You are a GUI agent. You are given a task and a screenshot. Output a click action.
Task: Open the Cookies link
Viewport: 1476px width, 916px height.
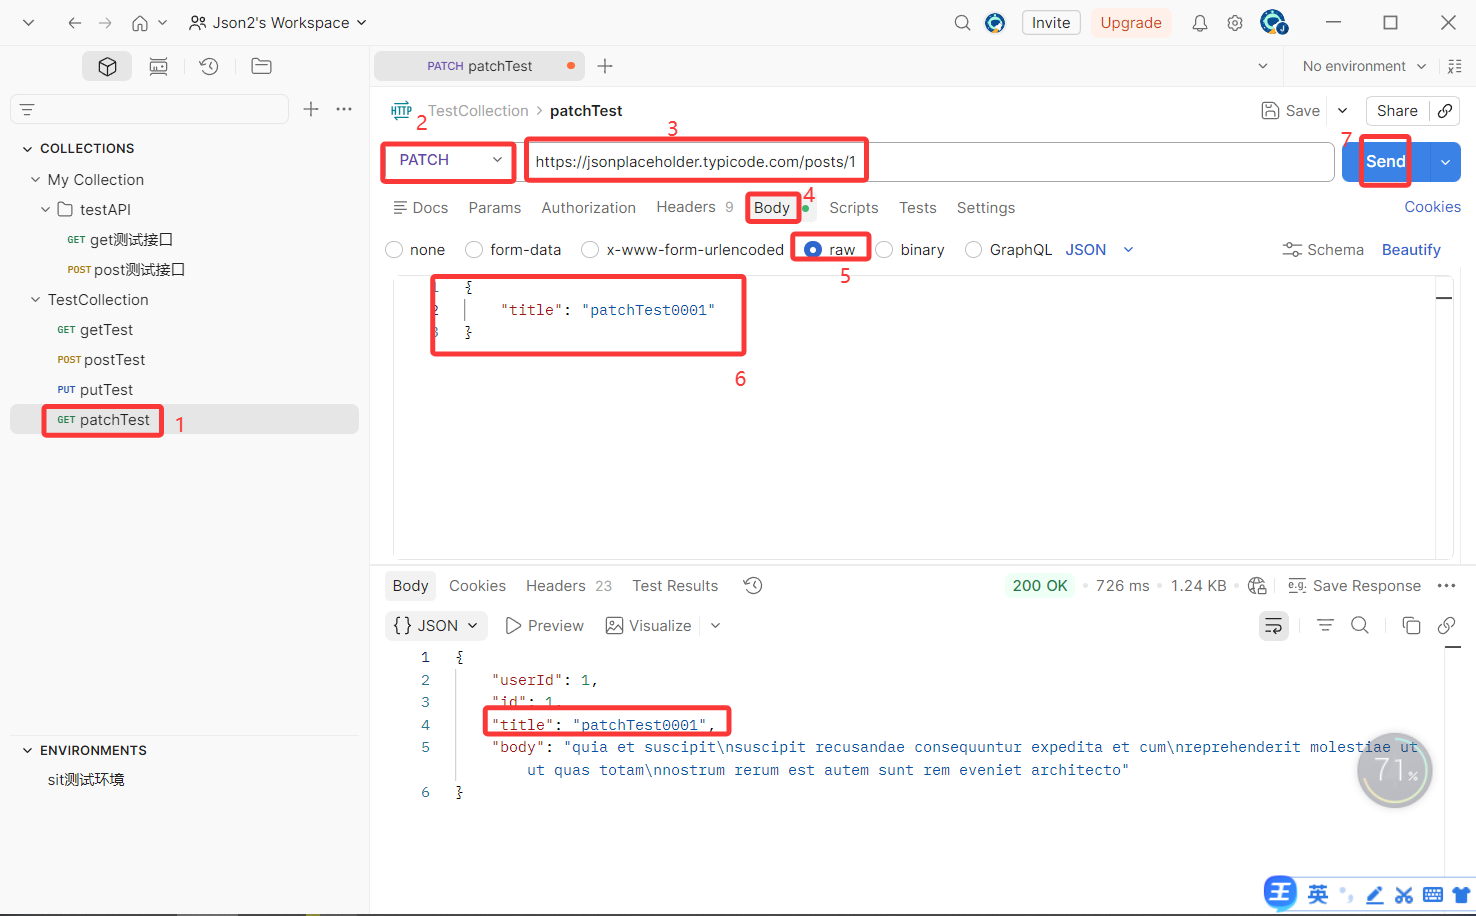pos(1432,207)
